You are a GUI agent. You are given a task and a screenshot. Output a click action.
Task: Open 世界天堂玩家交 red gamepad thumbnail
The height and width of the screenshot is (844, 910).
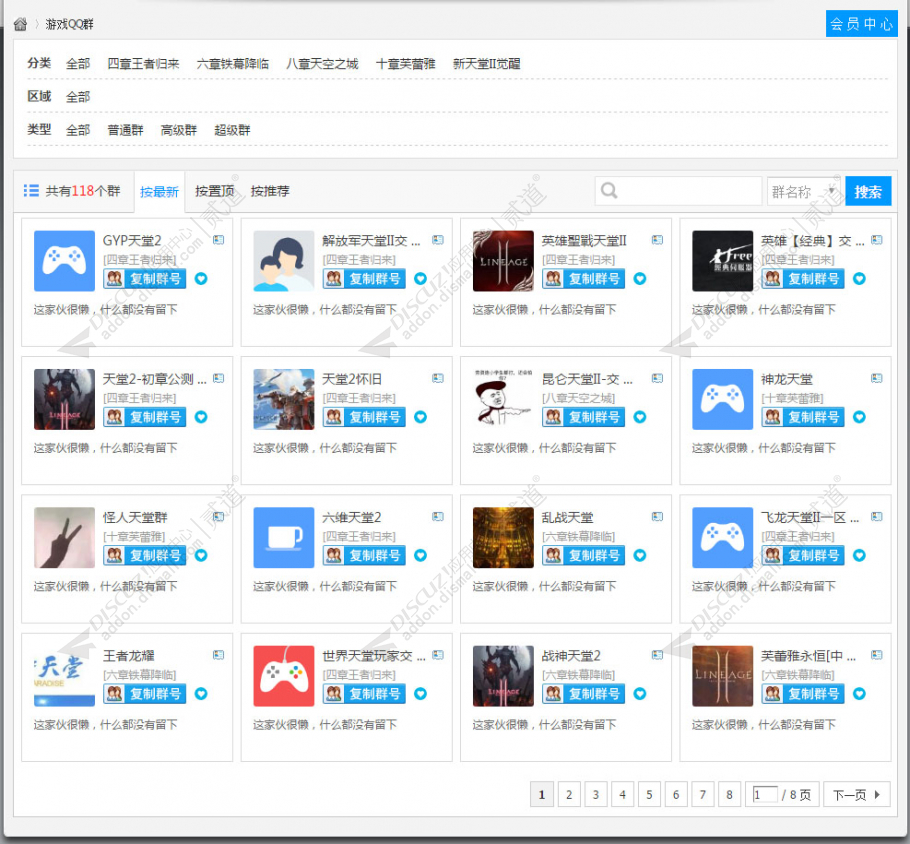click(284, 676)
